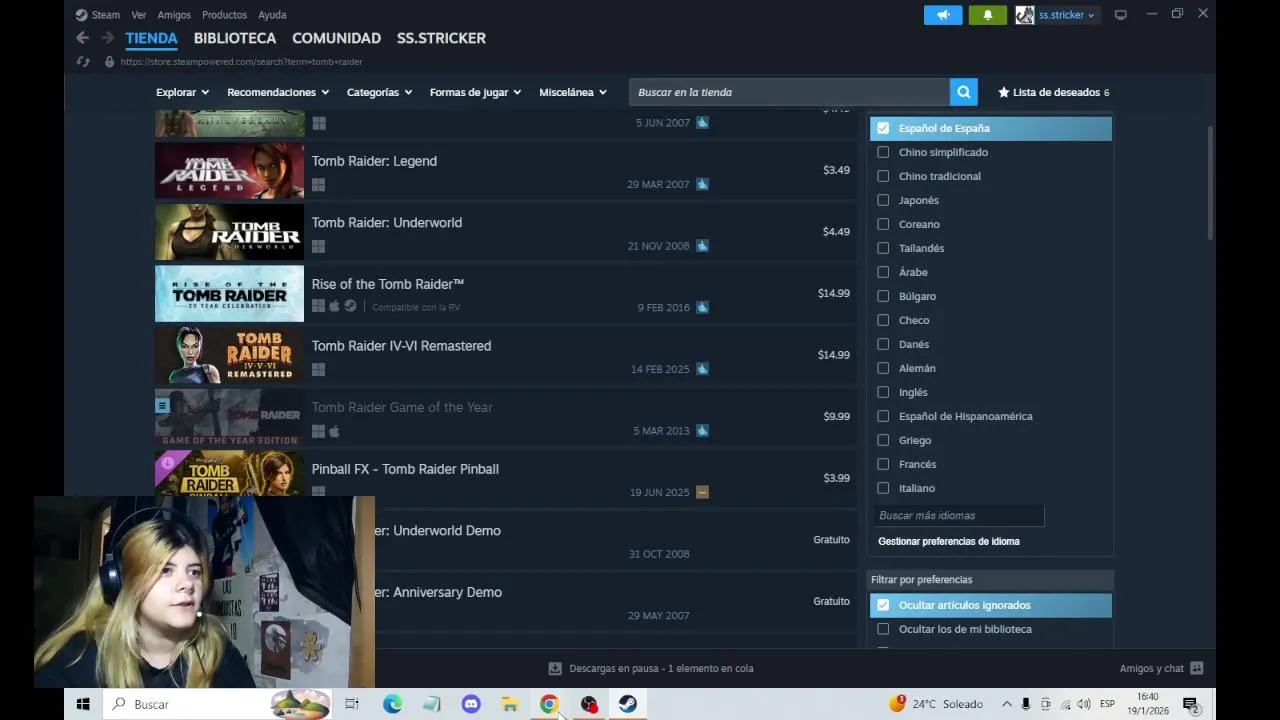The image size is (1280, 720).
Task: Open the Ver menu
Action: click(139, 15)
